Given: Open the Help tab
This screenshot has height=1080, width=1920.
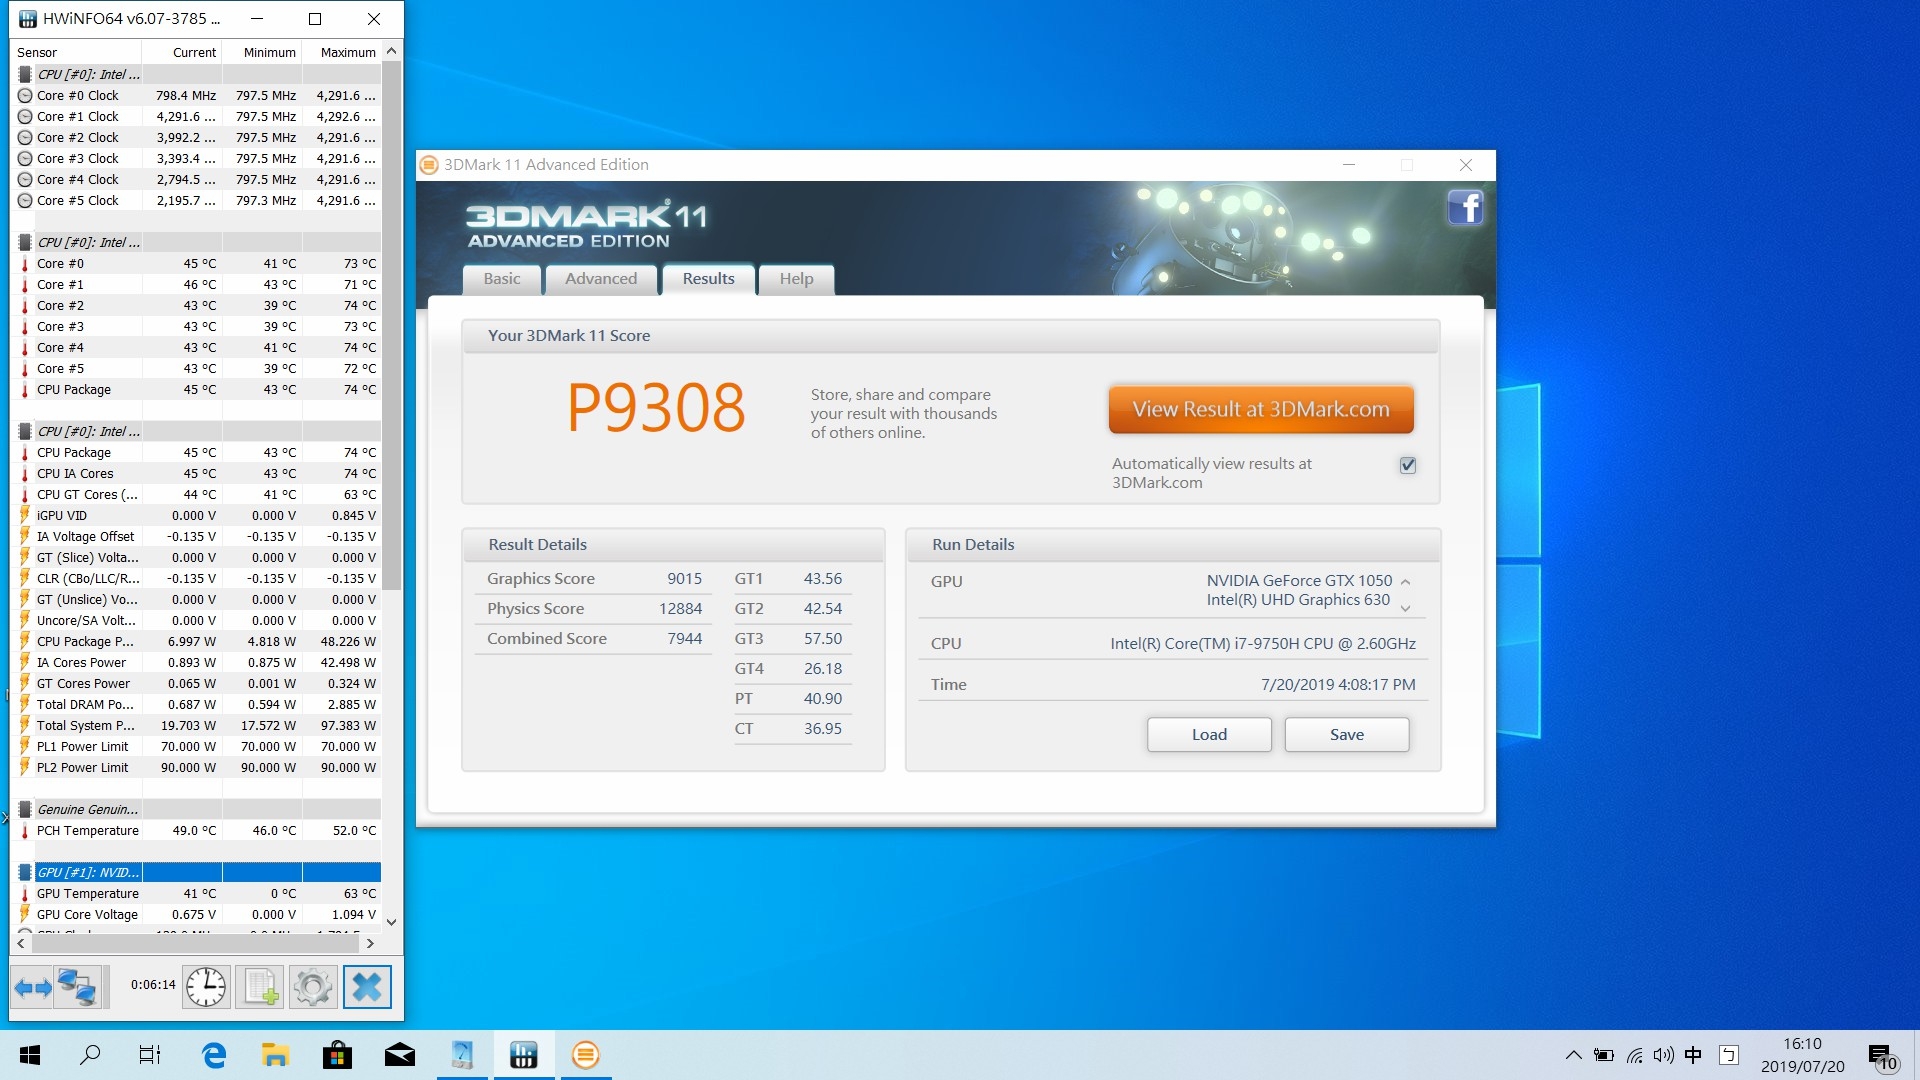Looking at the screenshot, I should coord(796,279).
